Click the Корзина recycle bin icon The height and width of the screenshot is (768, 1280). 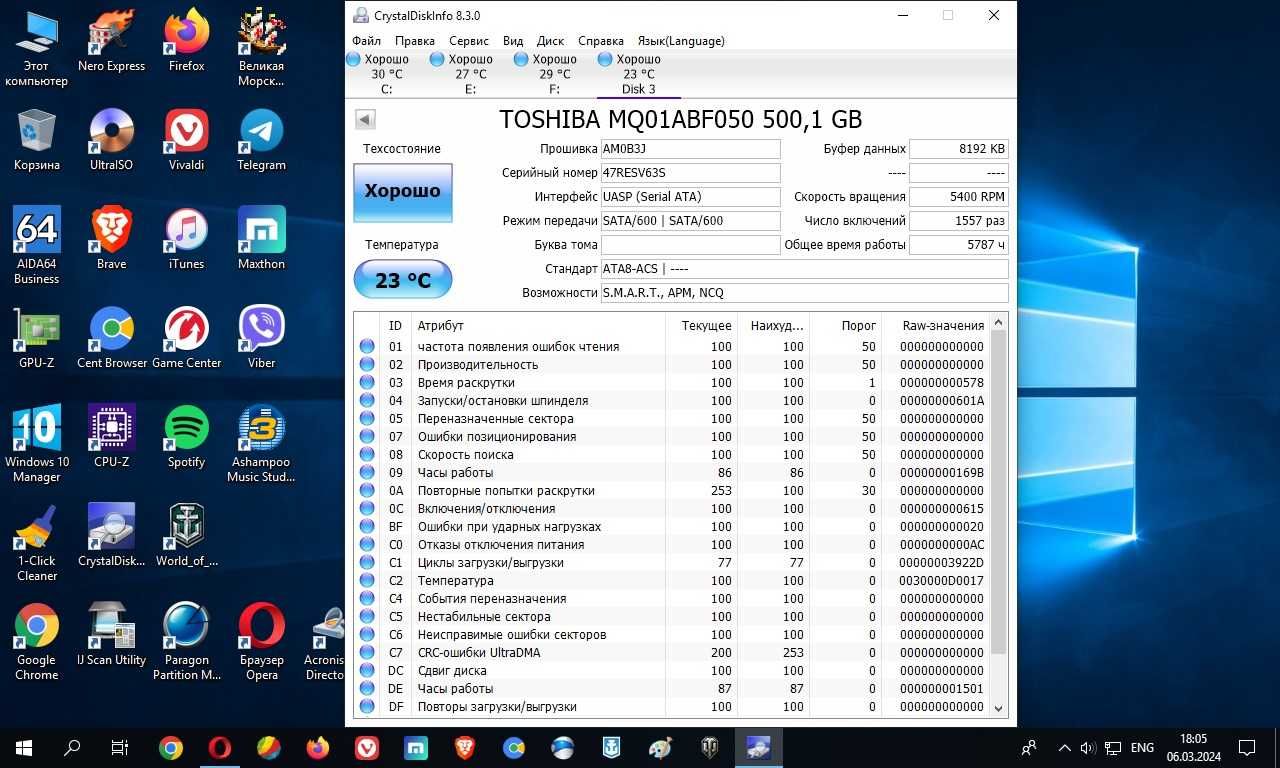pyautogui.click(x=37, y=140)
